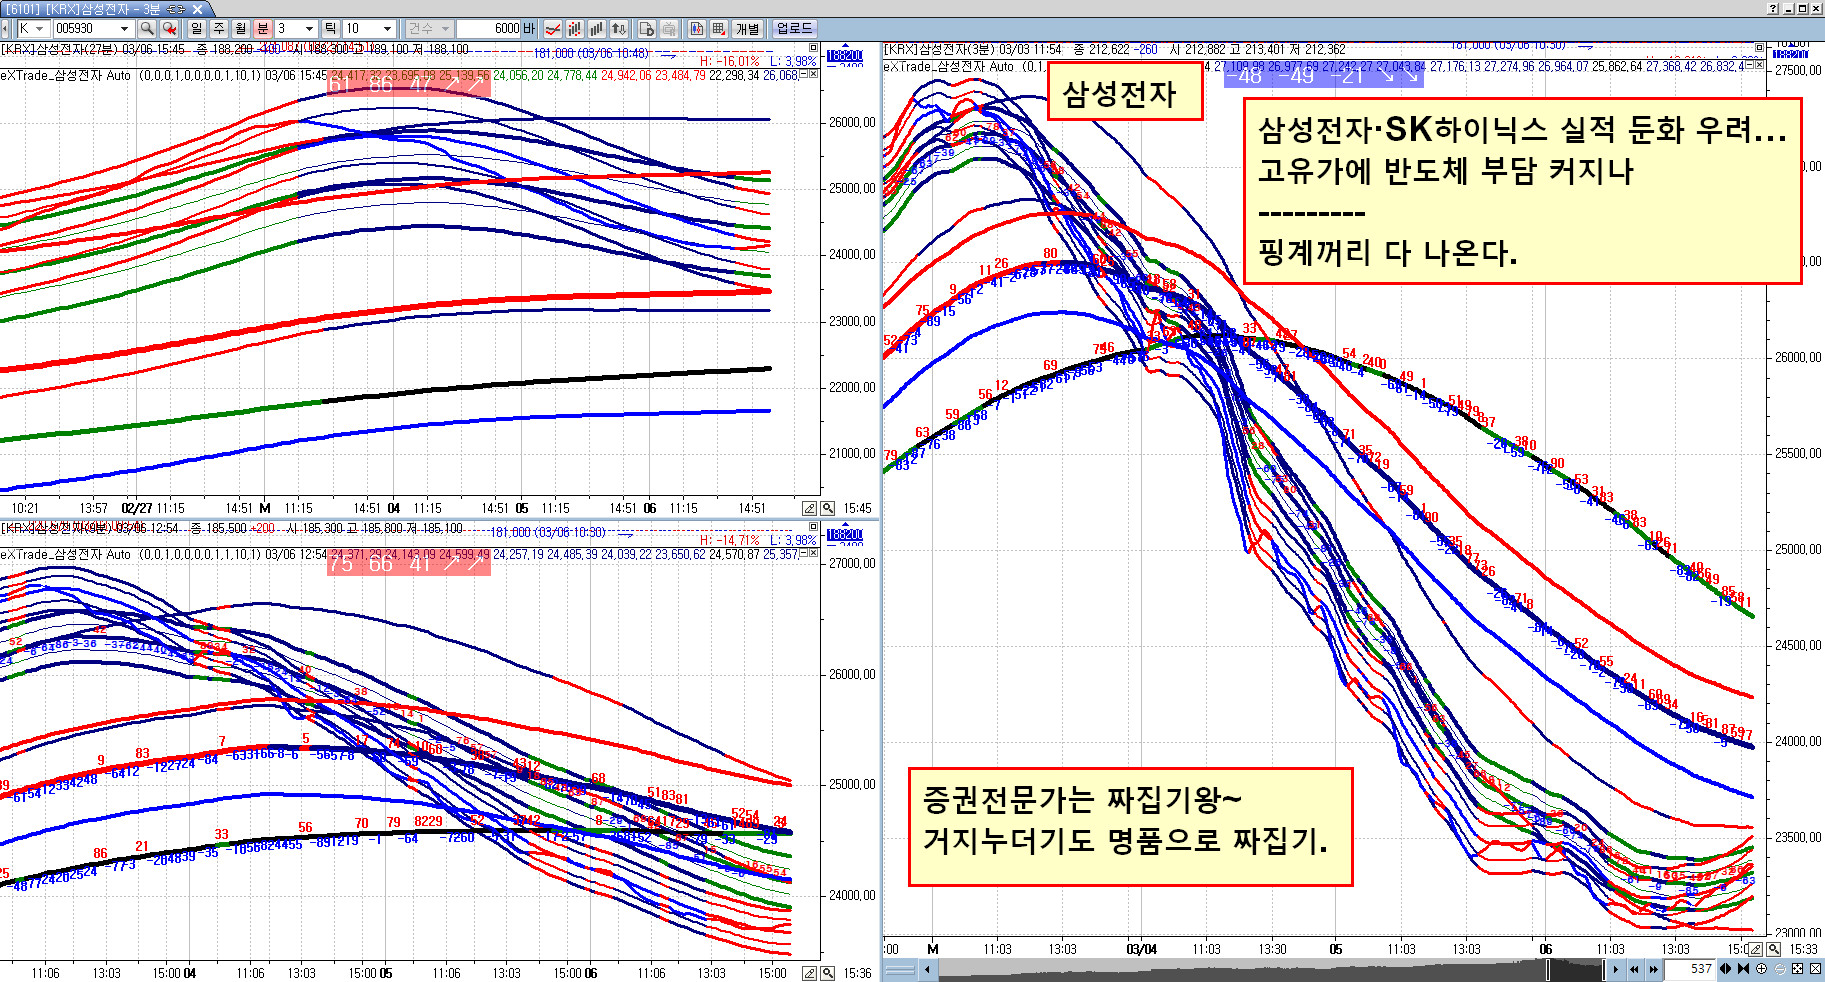1825x982 pixels.
Task: Select the line chart type icon
Action: click(x=552, y=29)
